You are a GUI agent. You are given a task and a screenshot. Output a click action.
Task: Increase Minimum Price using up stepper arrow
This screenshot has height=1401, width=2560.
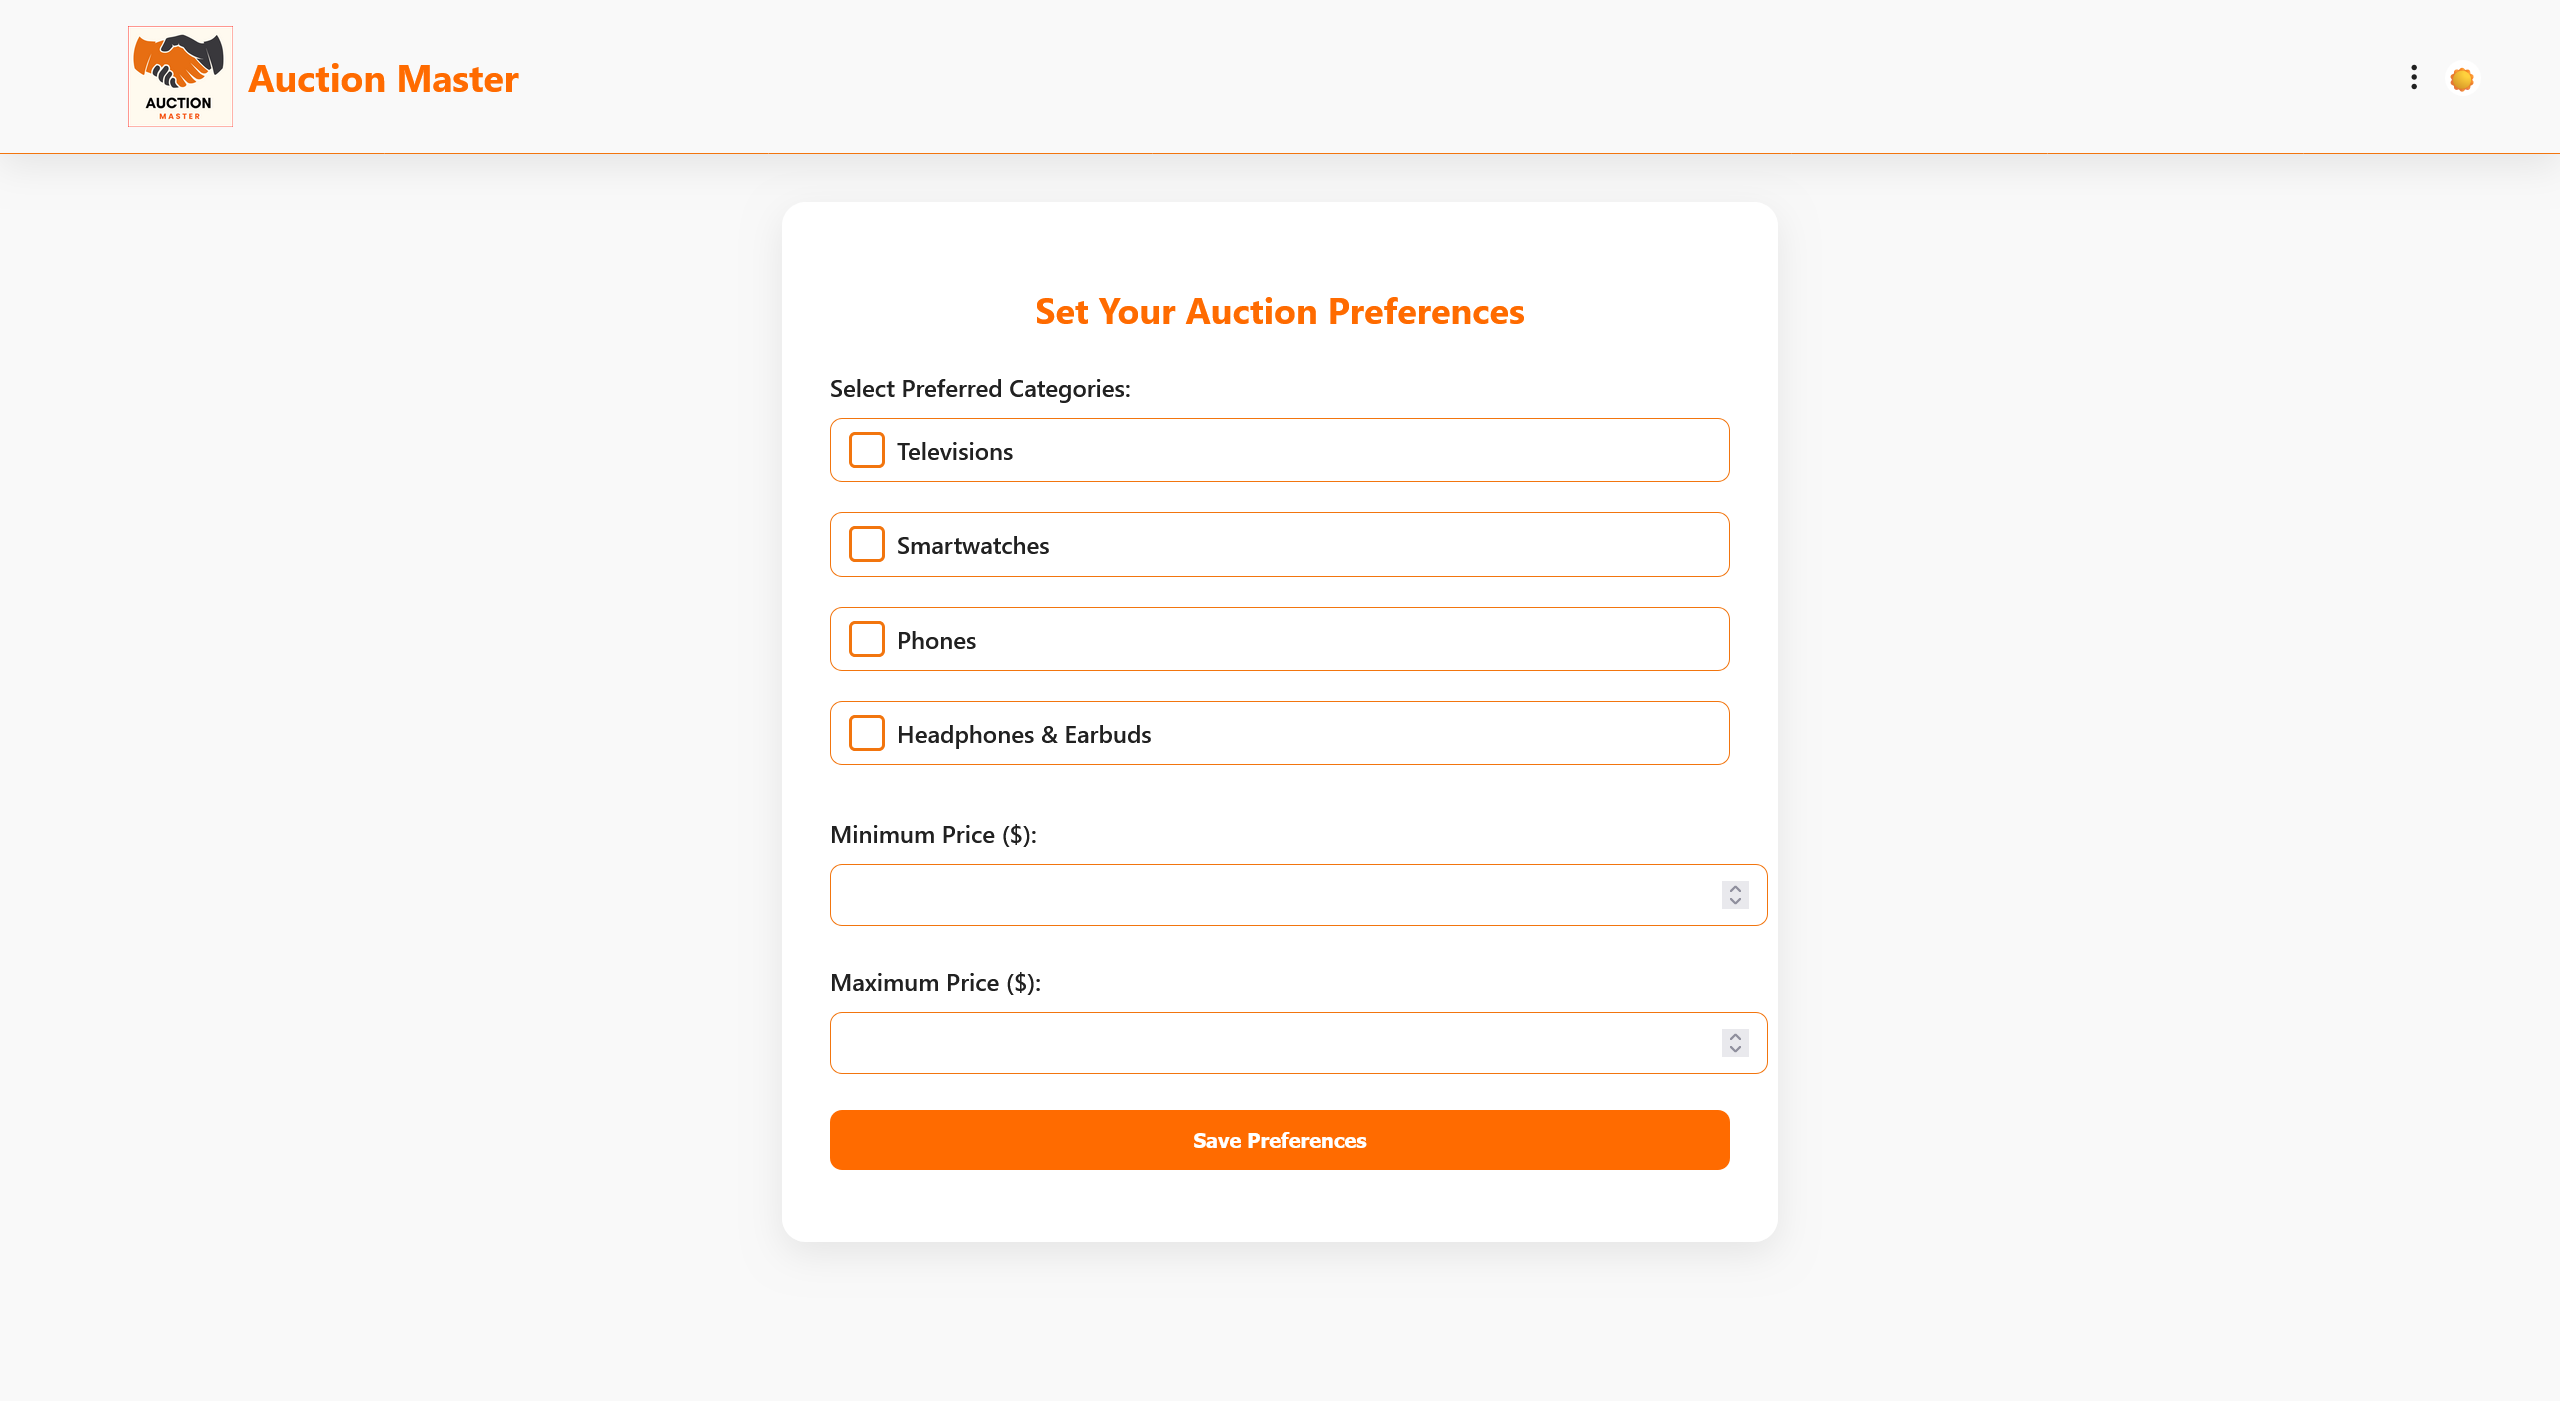coord(1735,888)
